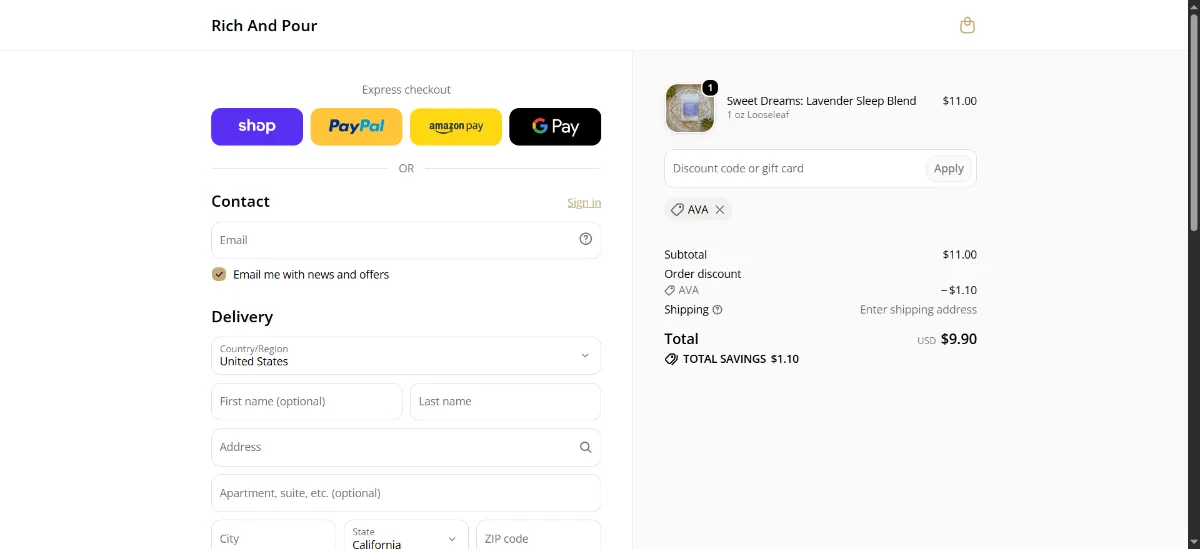Remove the AVA discount code tag
The height and width of the screenshot is (549, 1200).
click(720, 210)
